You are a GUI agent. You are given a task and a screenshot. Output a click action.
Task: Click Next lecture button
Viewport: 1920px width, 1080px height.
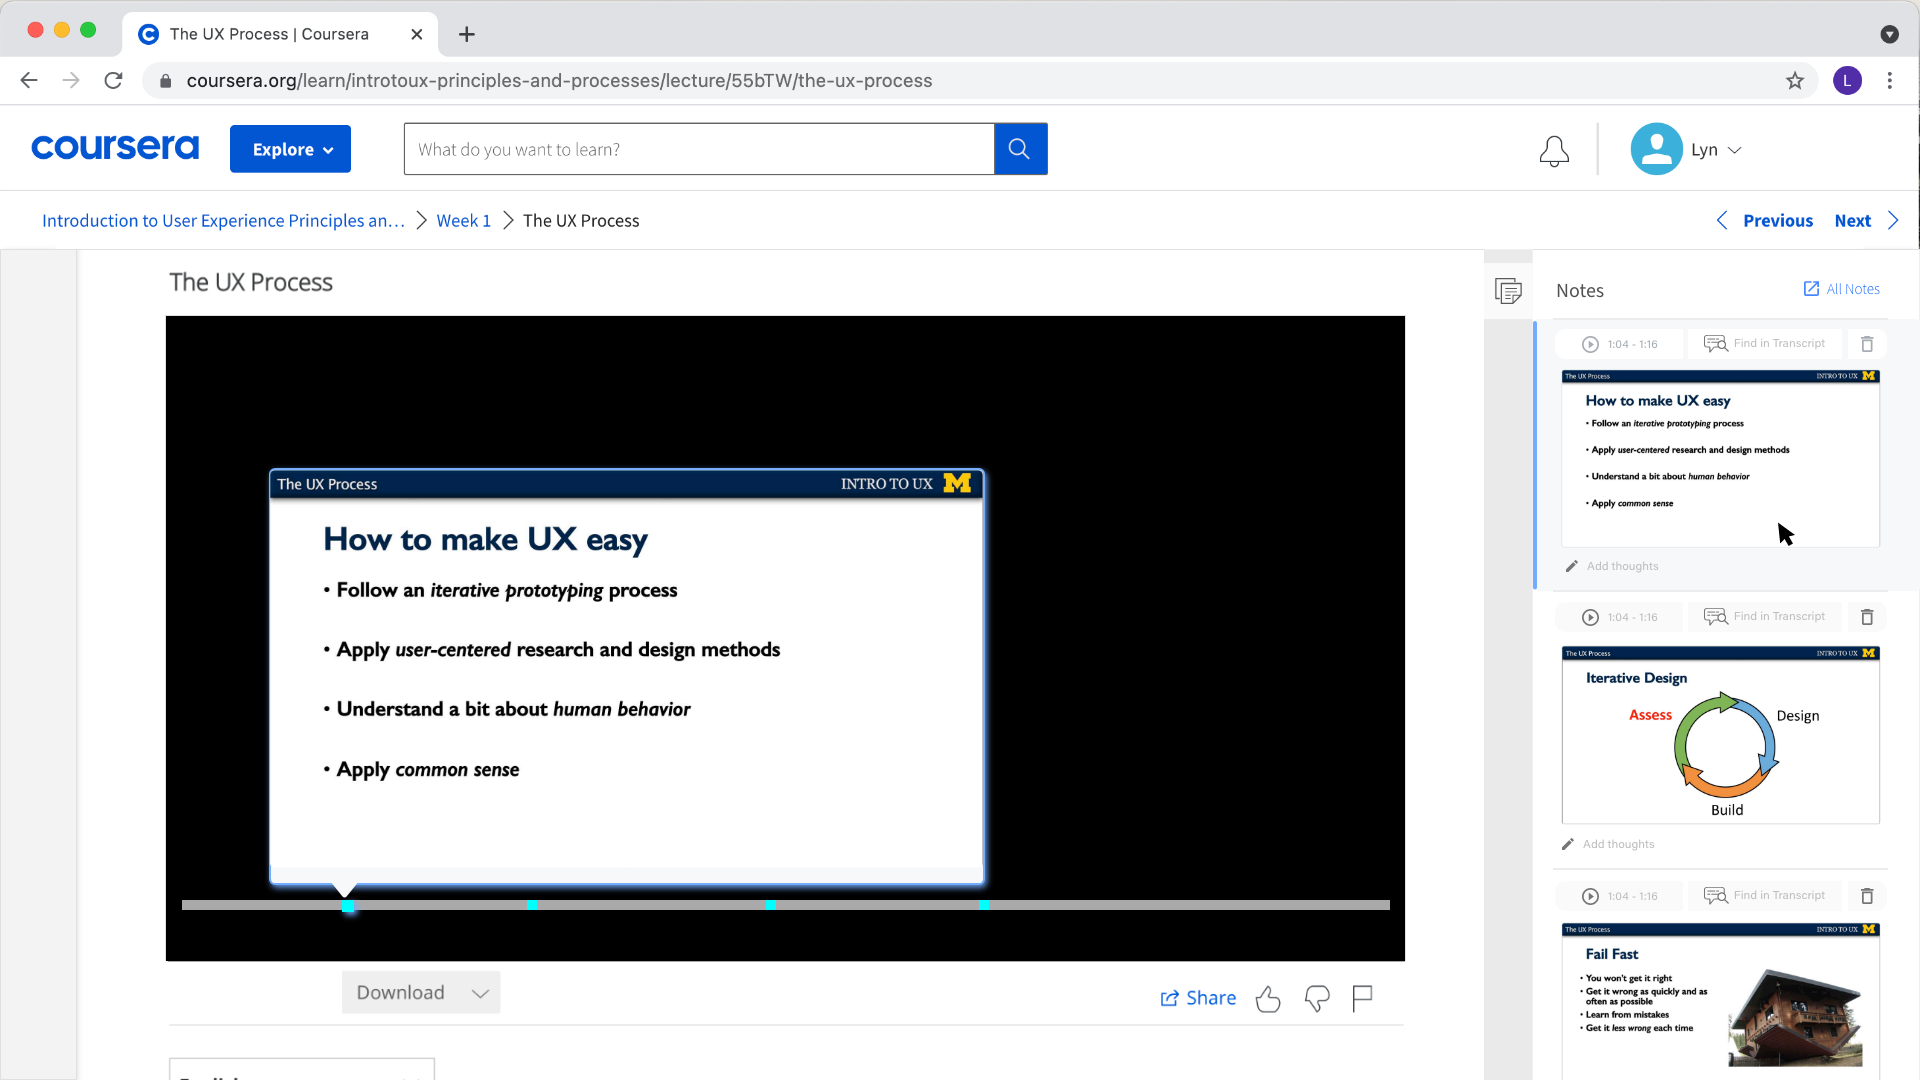(1864, 221)
